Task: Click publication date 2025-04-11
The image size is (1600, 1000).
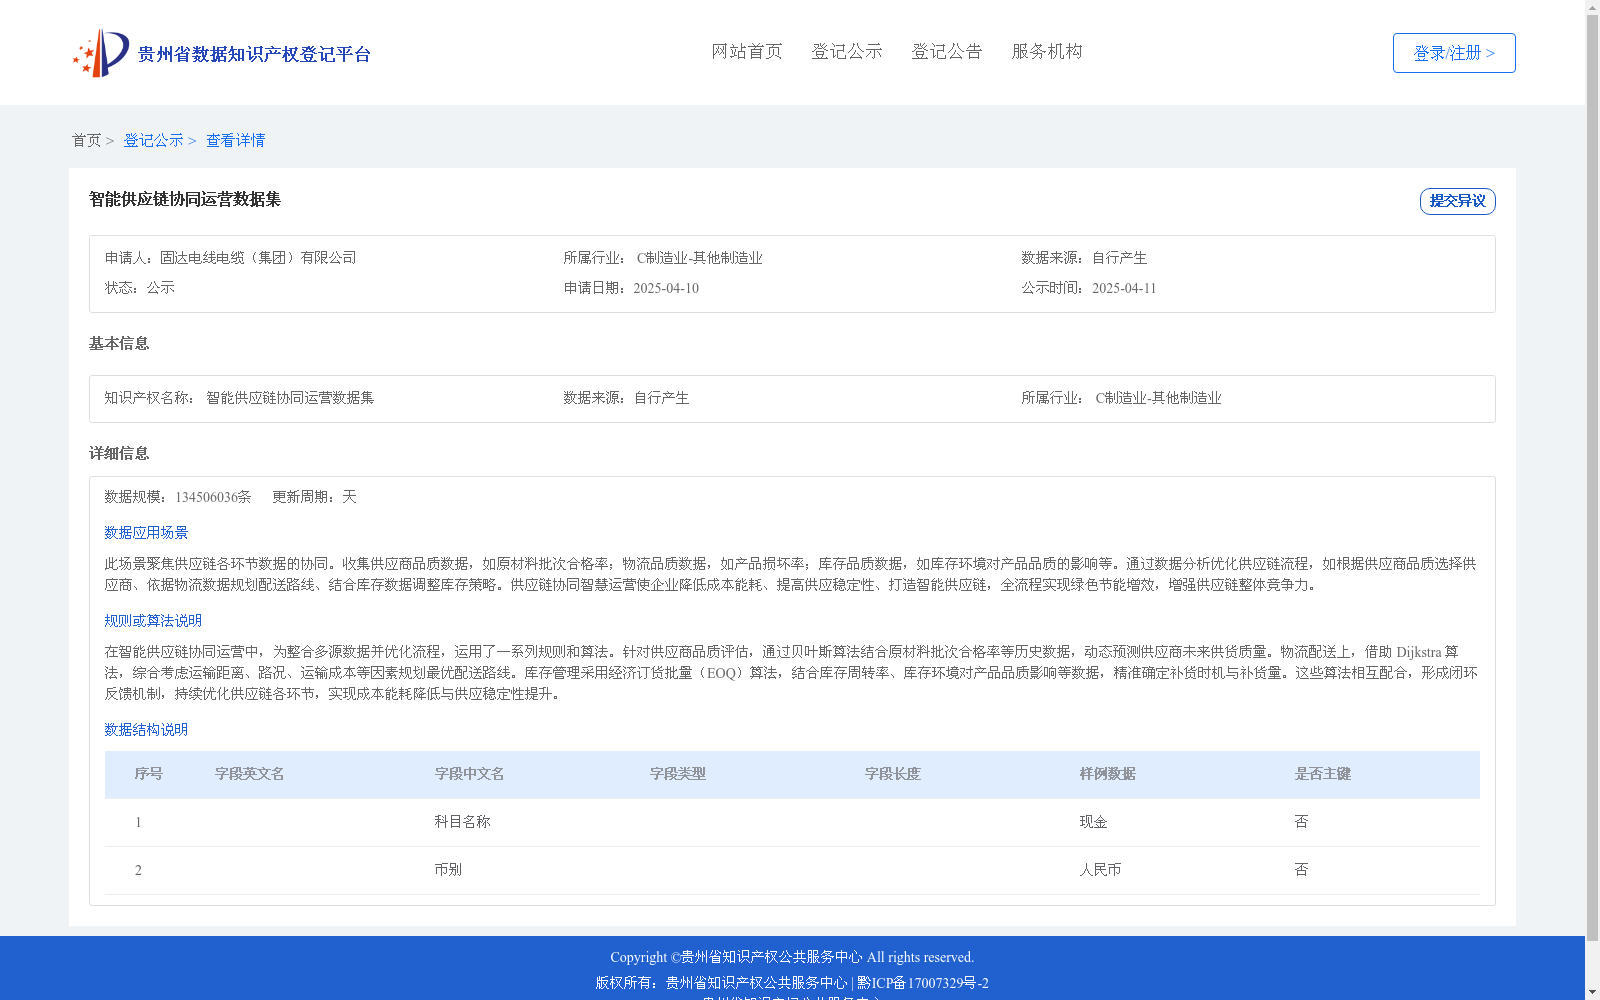Action: [x=1124, y=288]
